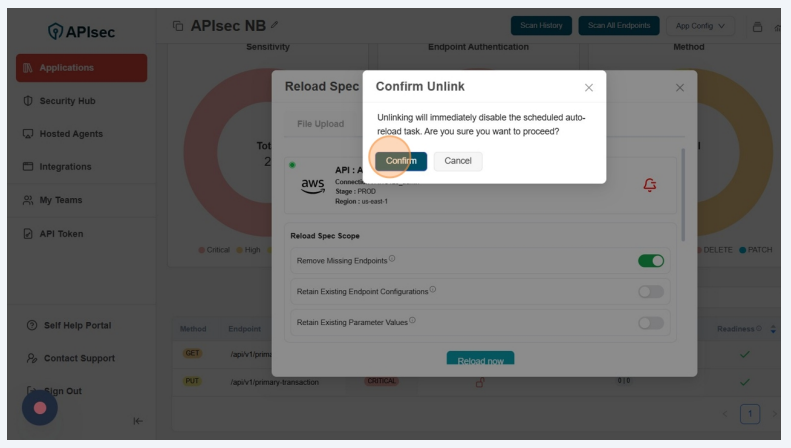Close the Confirm Unlink dialog
The image size is (791, 448).
click(588, 88)
